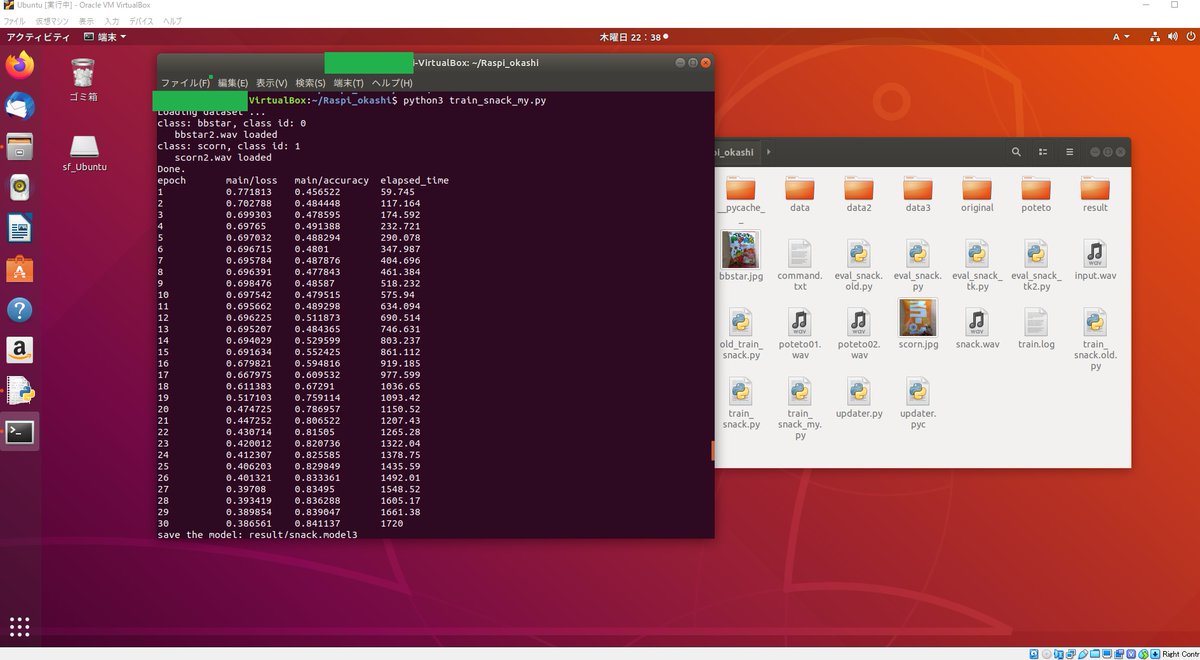Open VirtualBox 仮想マシン menu
The height and width of the screenshot is (660, 1200).
coord(51,20)
